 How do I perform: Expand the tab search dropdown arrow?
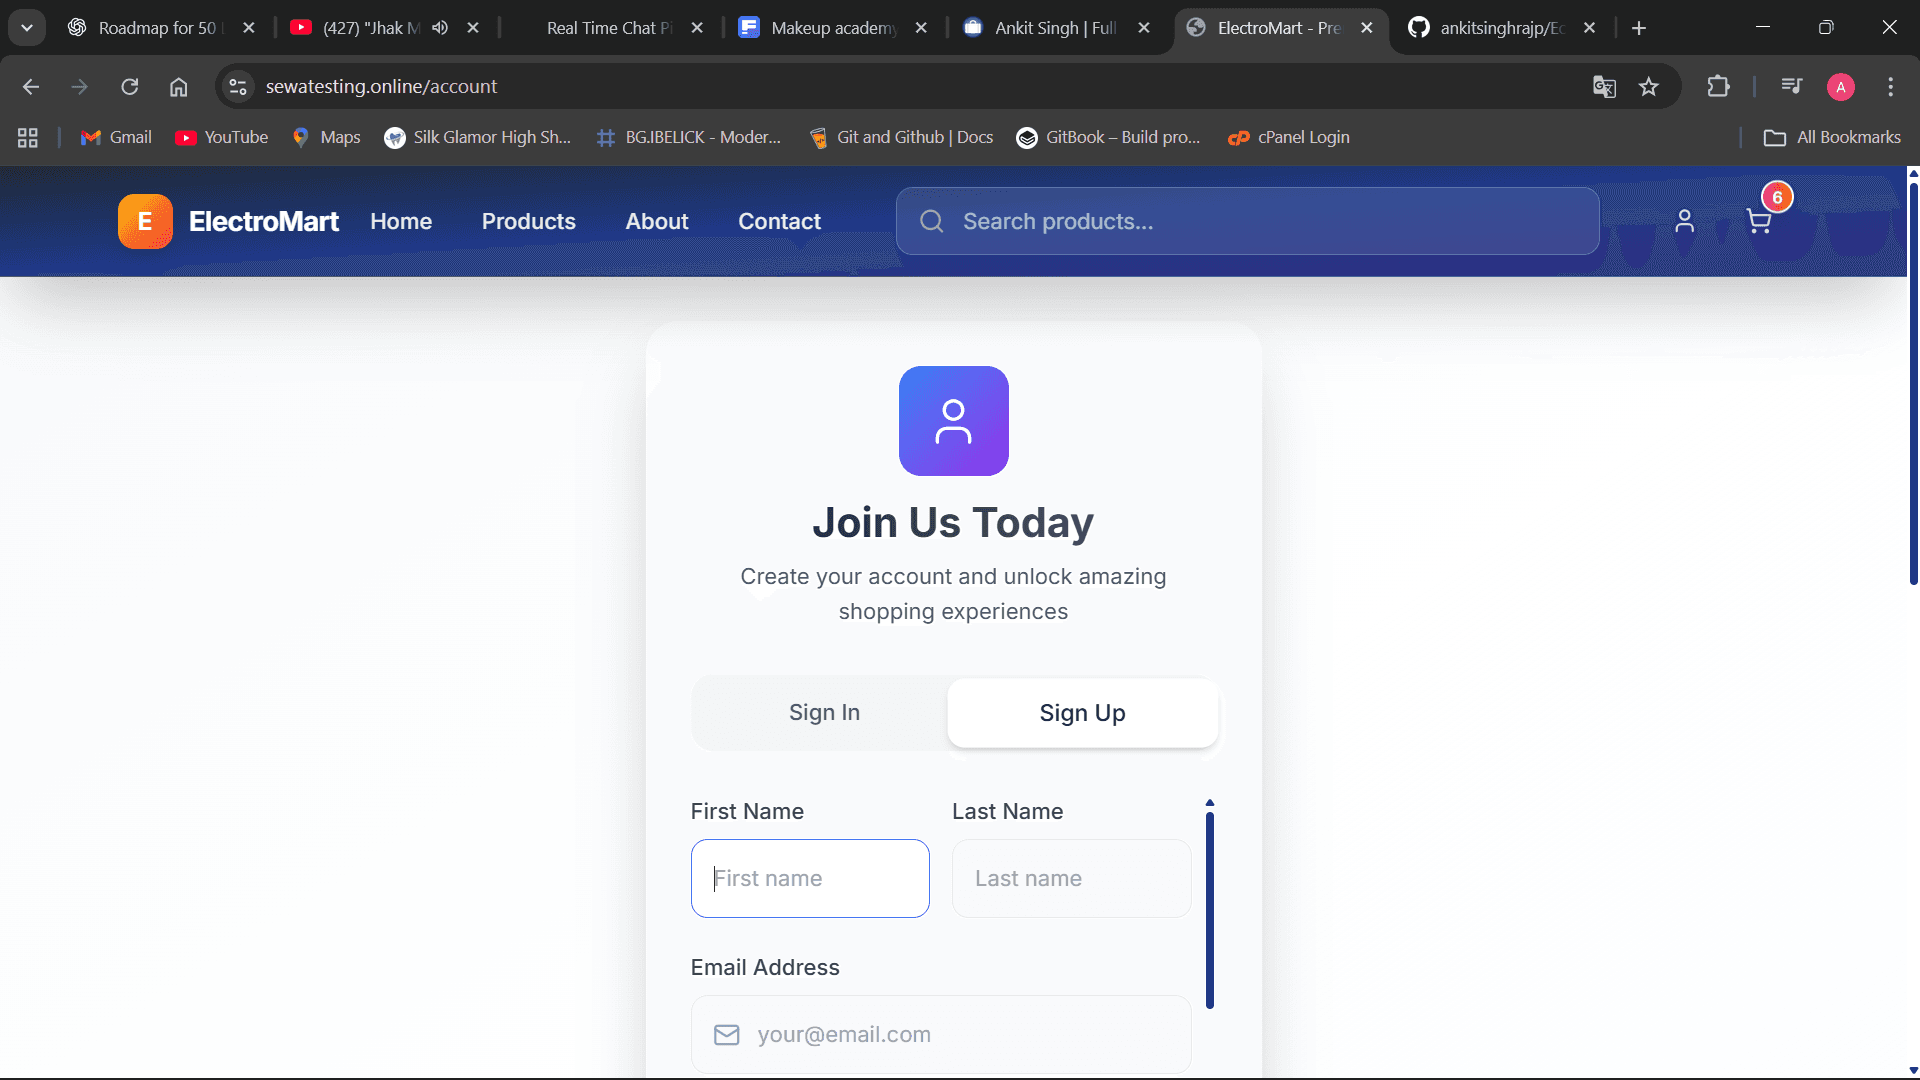coord(27,28)
